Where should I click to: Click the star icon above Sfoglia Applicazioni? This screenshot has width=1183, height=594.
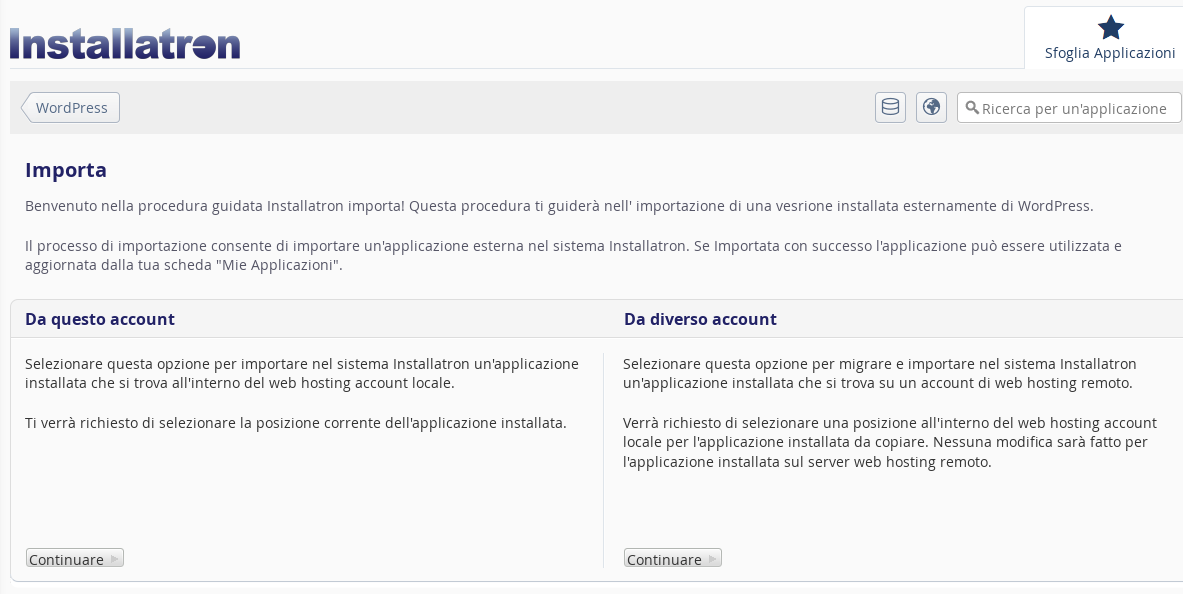tap(1110, 28)
